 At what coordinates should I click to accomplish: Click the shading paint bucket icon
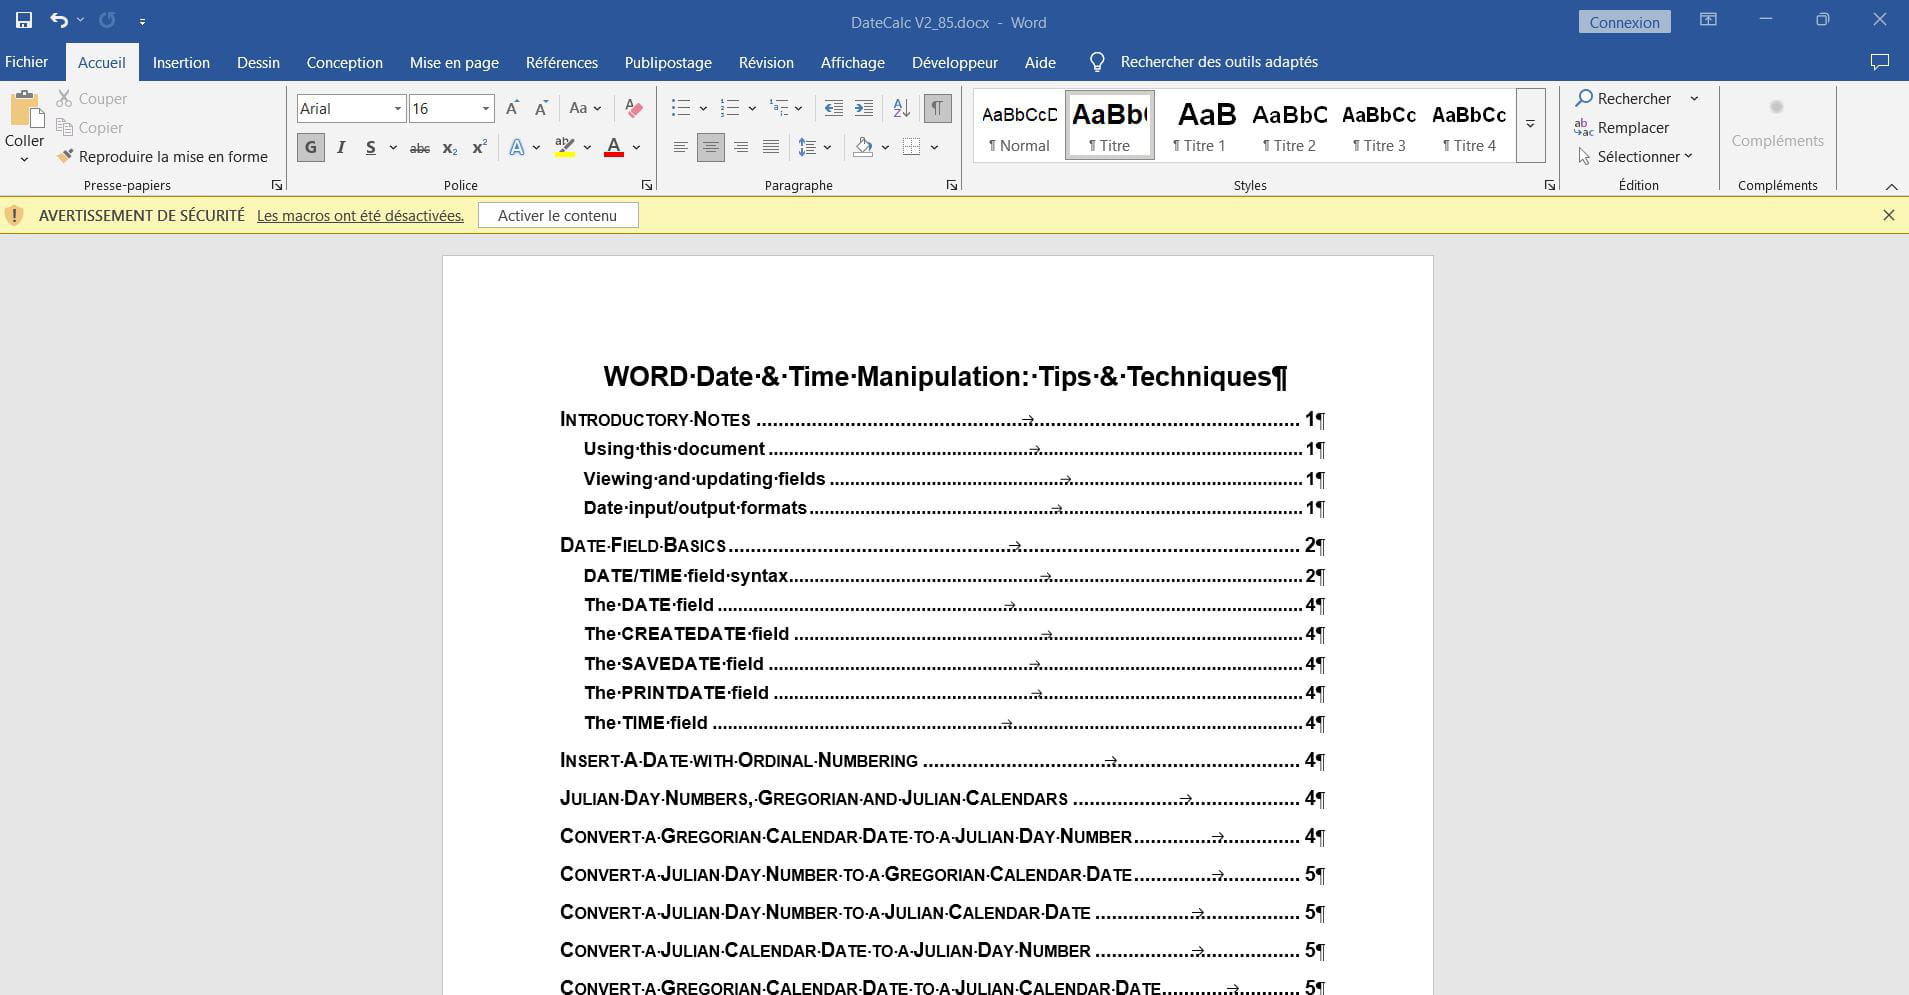click(863, 148)
